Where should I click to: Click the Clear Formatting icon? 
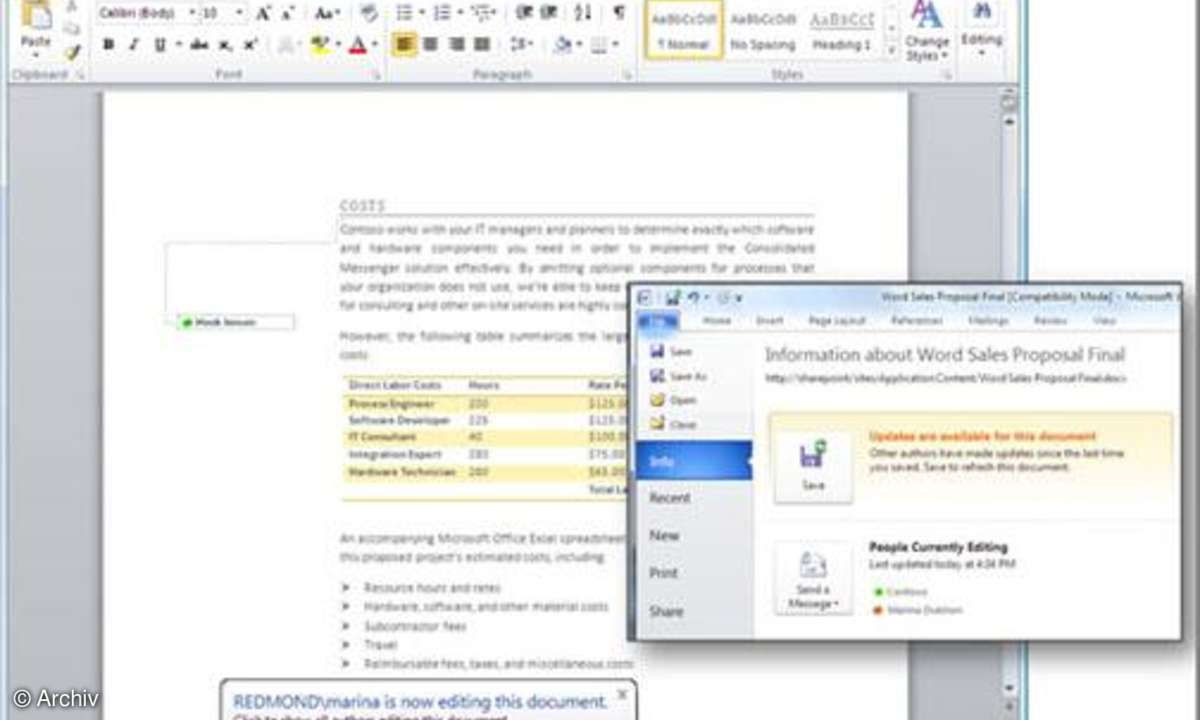[x=369, y=13]
